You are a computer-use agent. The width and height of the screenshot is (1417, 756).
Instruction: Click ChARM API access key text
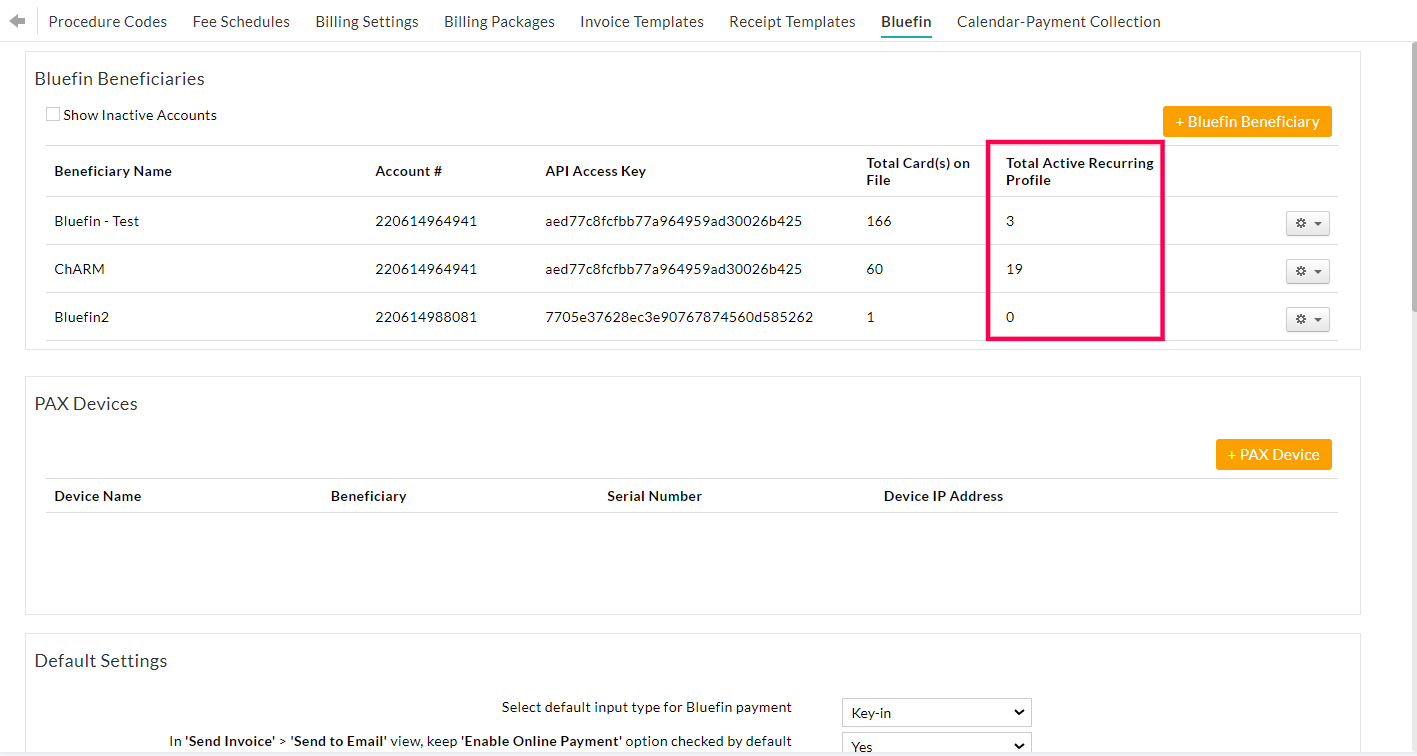pos(673,269)
